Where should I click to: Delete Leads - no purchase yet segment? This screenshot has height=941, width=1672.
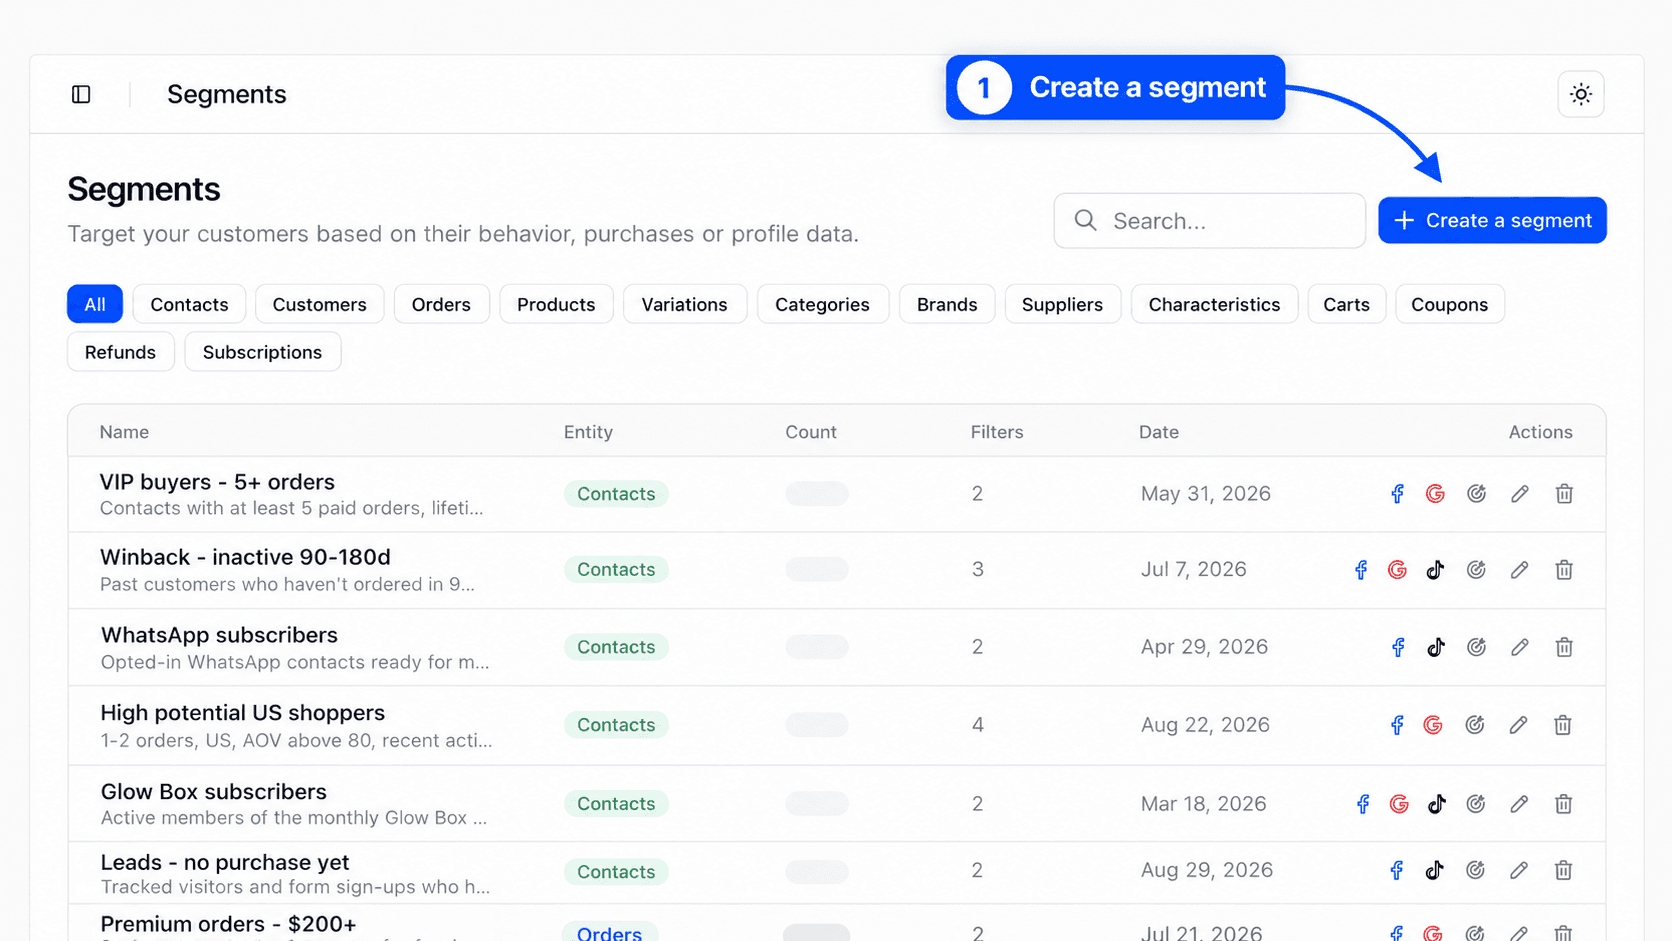click(x=1563, y=870)
